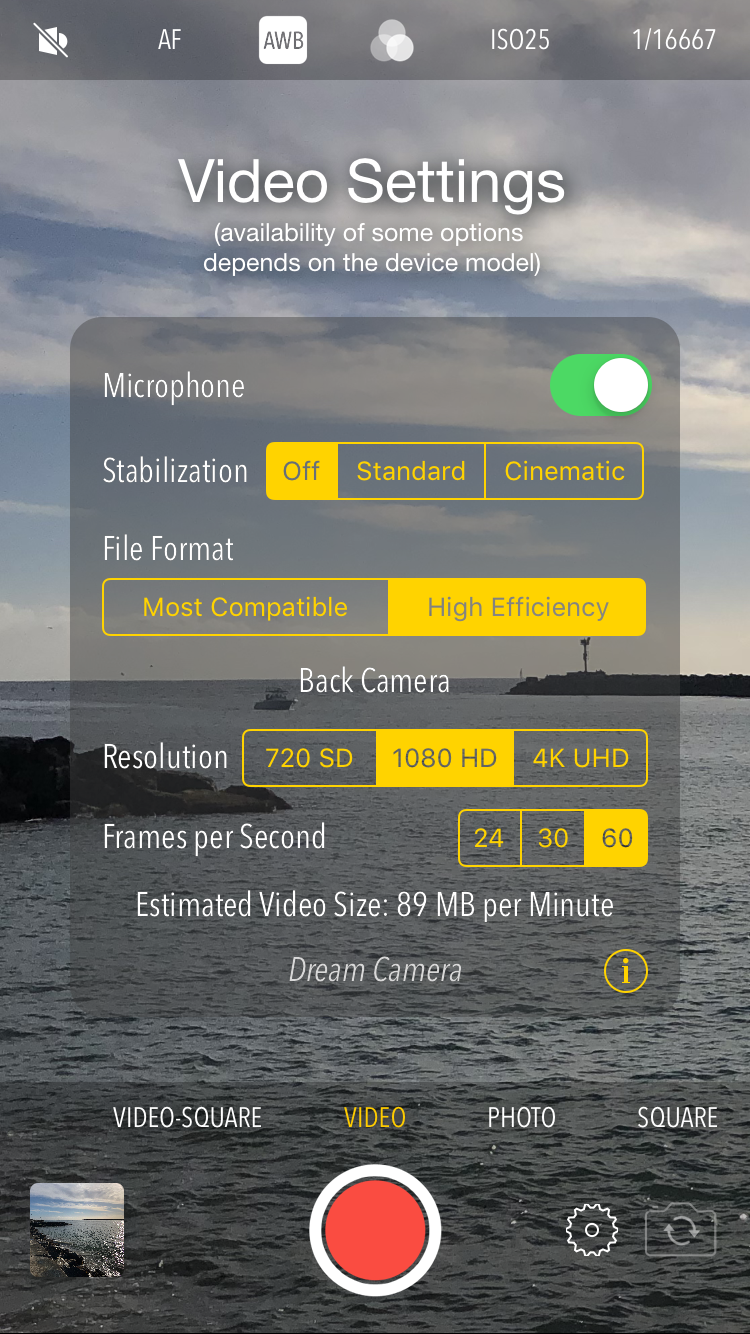750x1334 pixels.
Task: Open the last captured photo thumbnail
Action: [77, 1230]
